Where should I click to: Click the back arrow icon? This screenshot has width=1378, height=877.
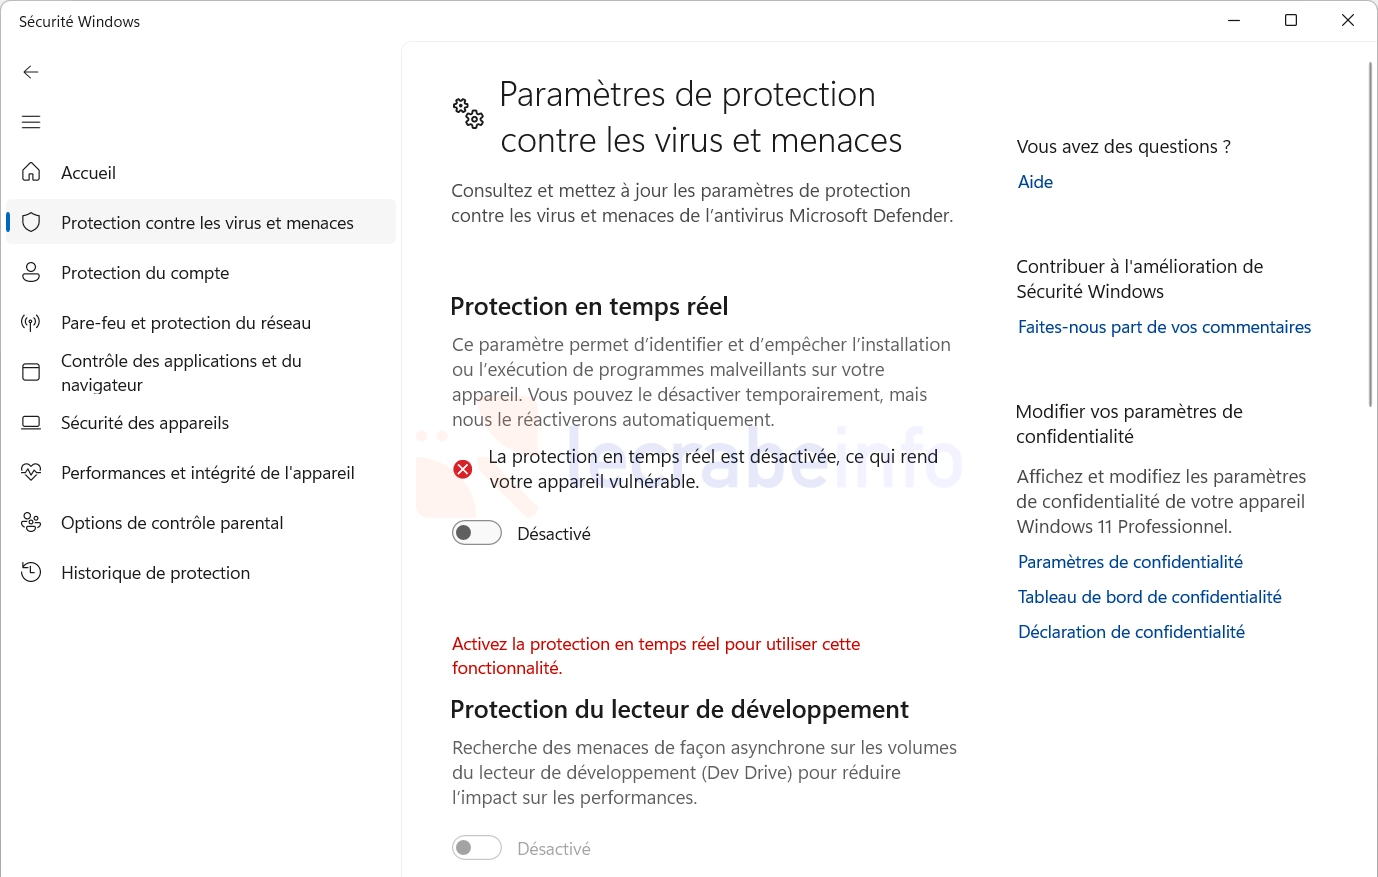click(x=31, y=72)
